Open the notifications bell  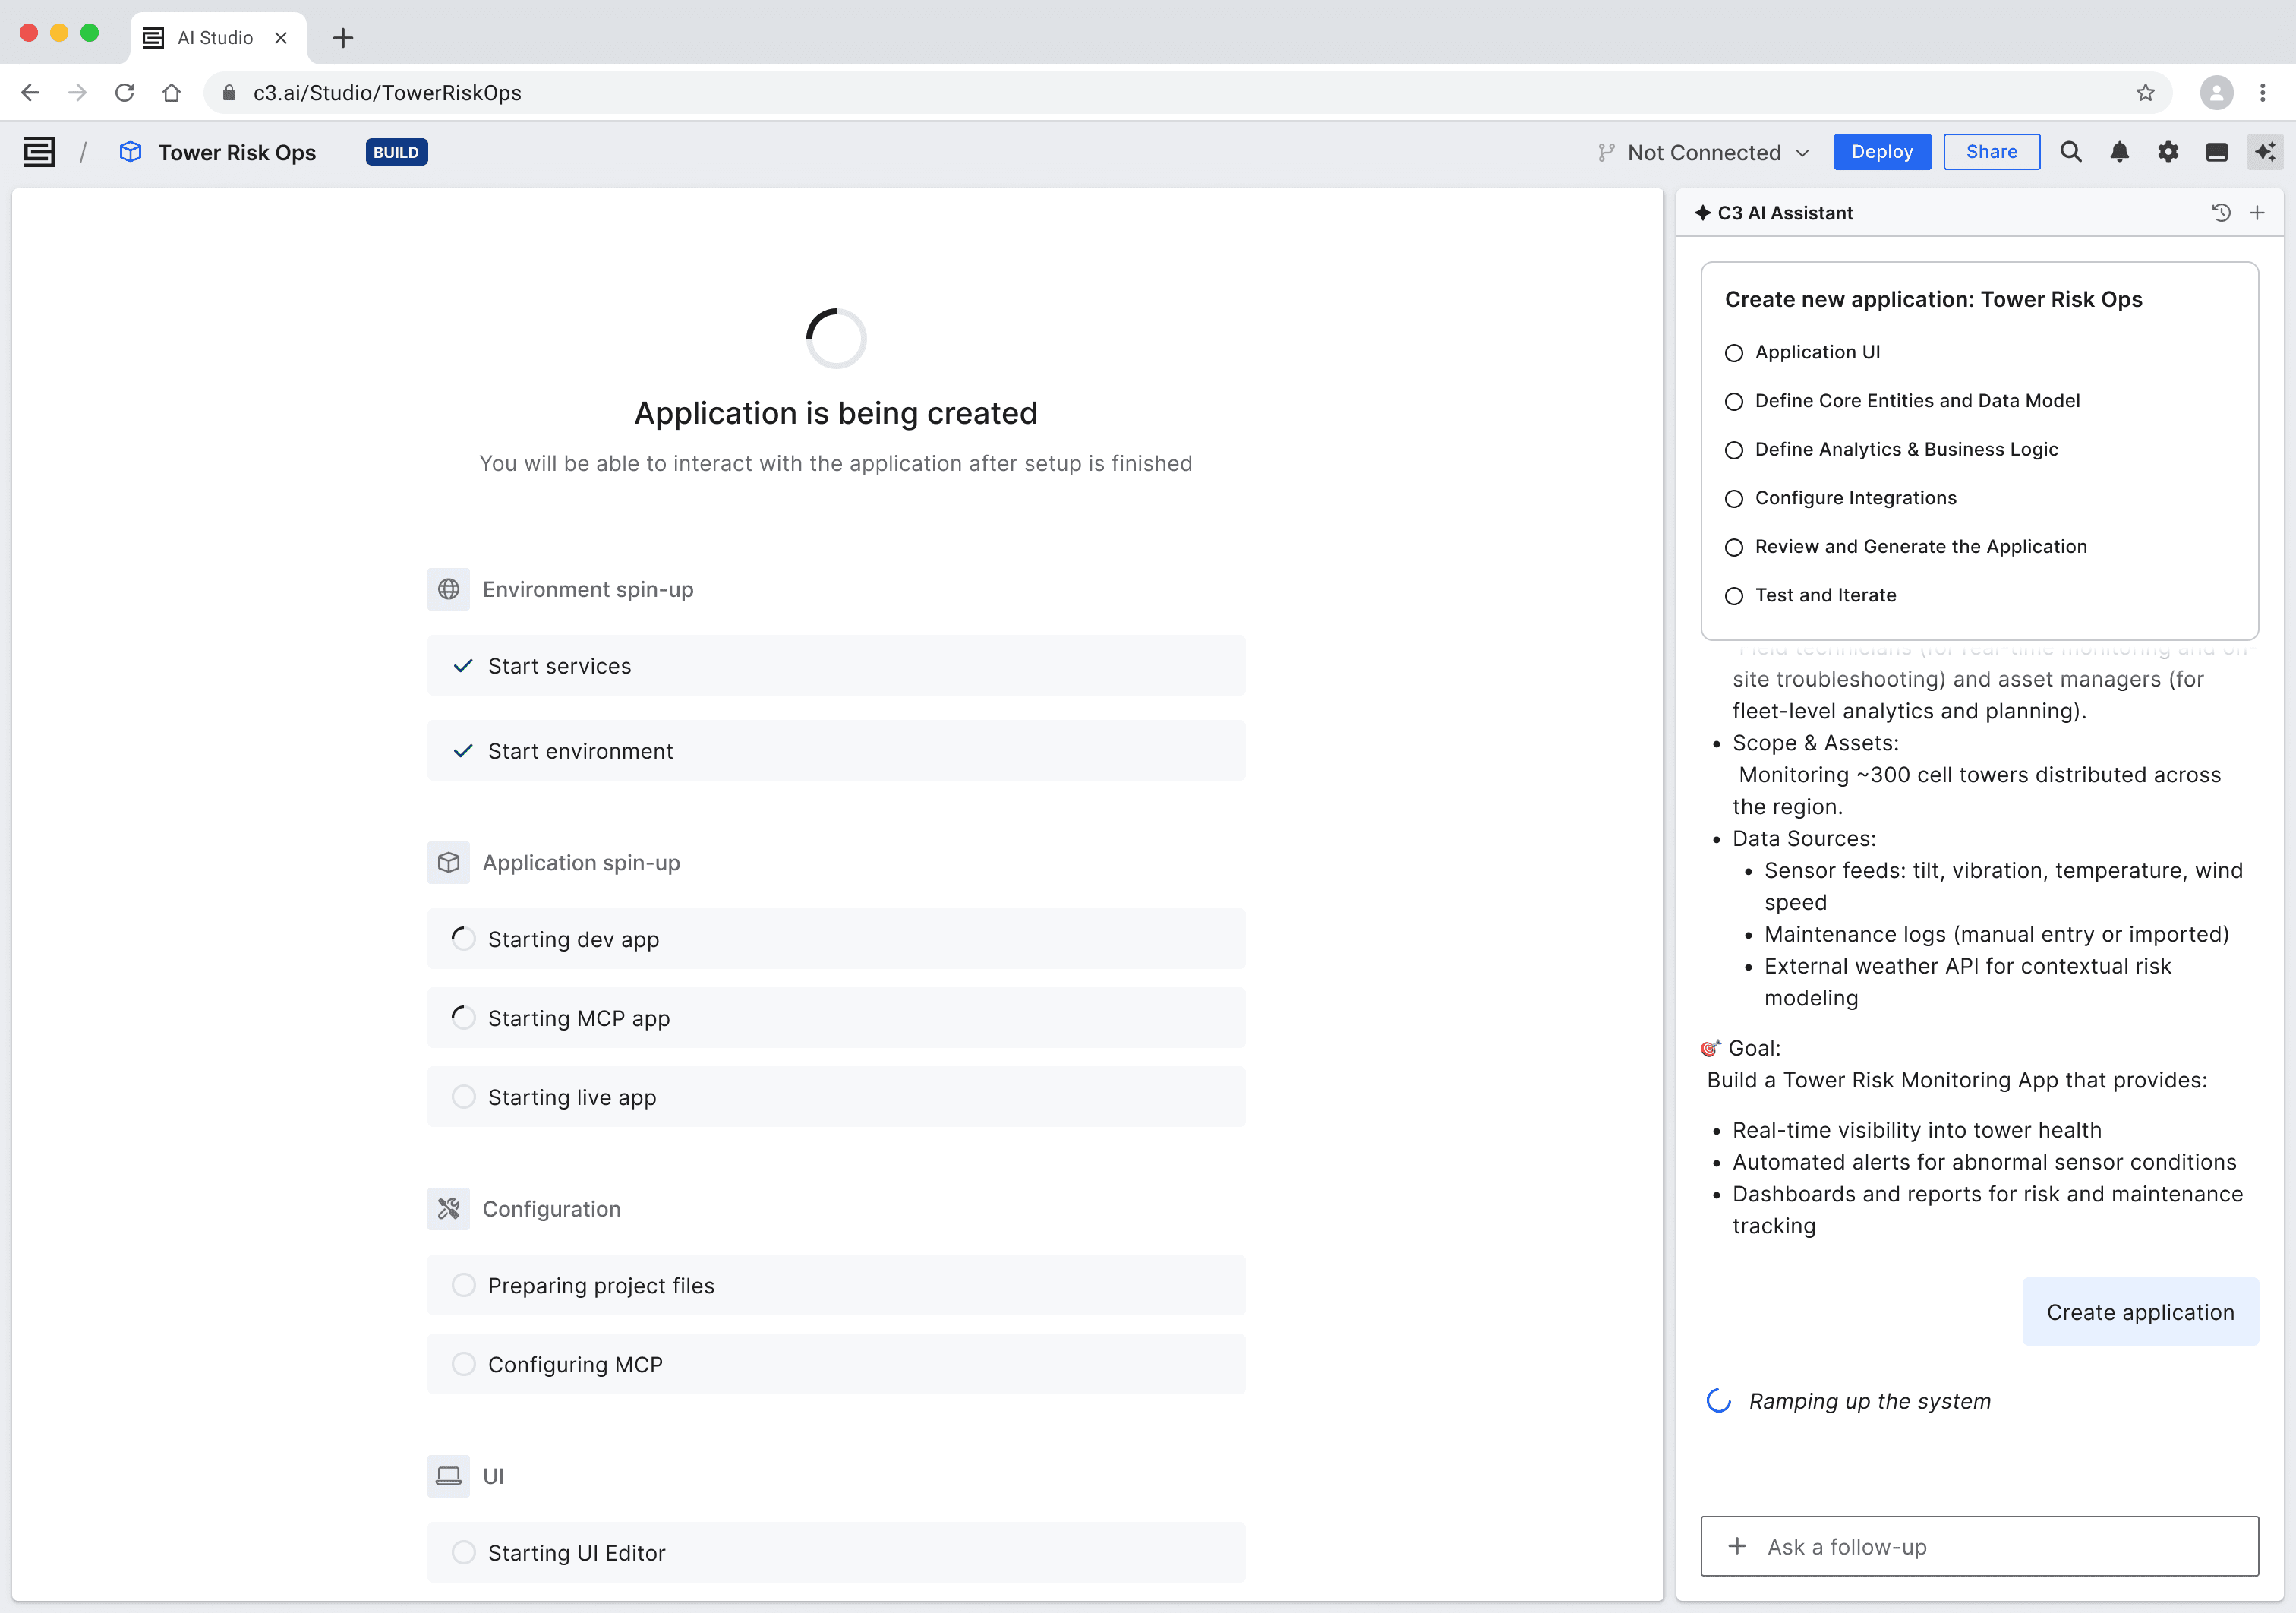coord(2119,152)
